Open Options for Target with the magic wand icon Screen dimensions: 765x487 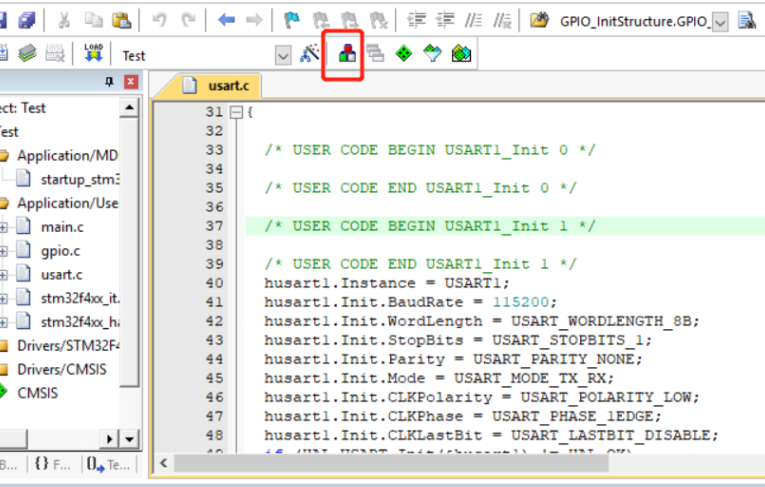[x=309, y=53]
